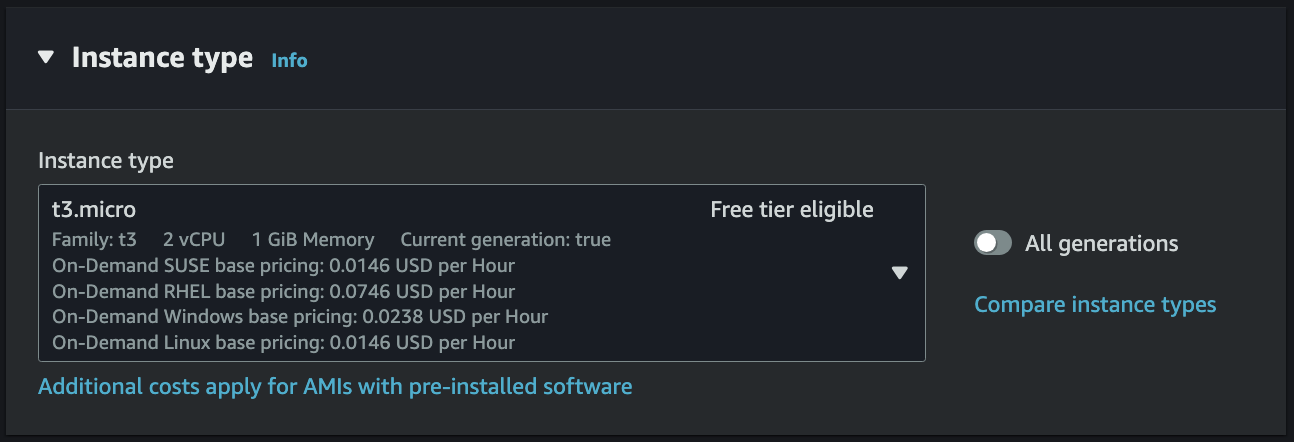Open the Compare instance types link

click(x=1095, y=304)
